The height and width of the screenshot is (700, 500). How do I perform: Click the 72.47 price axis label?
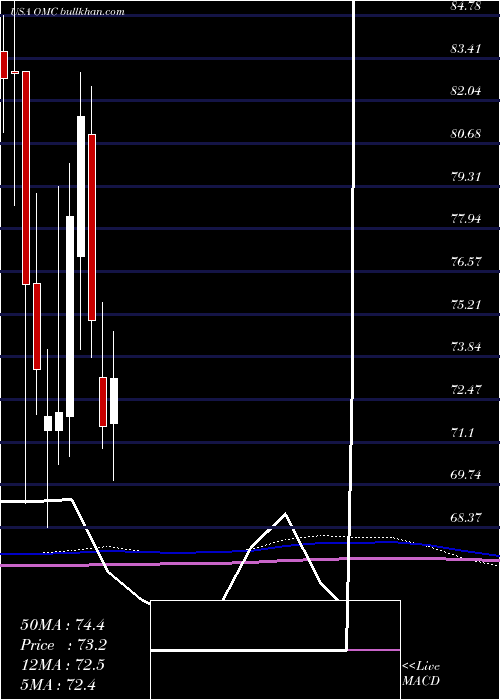click(466, 390)
